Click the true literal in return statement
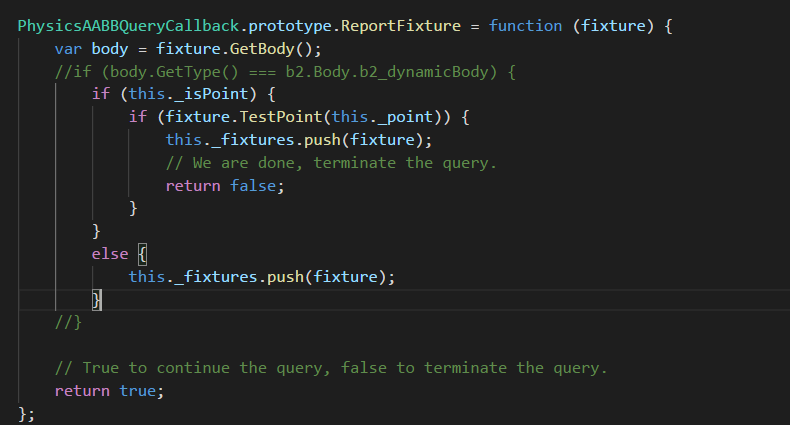The width and height of the screenshot is (790, 425). [x=138, y=391]
